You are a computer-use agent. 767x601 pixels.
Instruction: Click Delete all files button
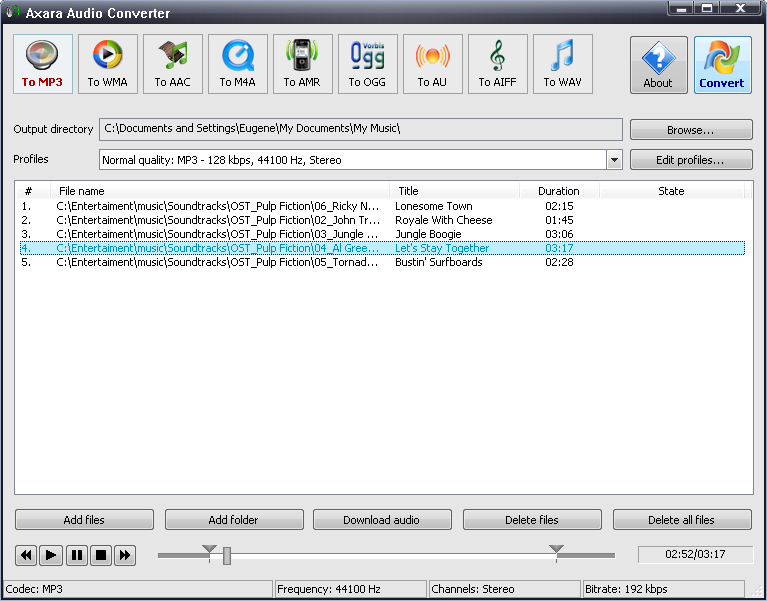click(682, 520)
